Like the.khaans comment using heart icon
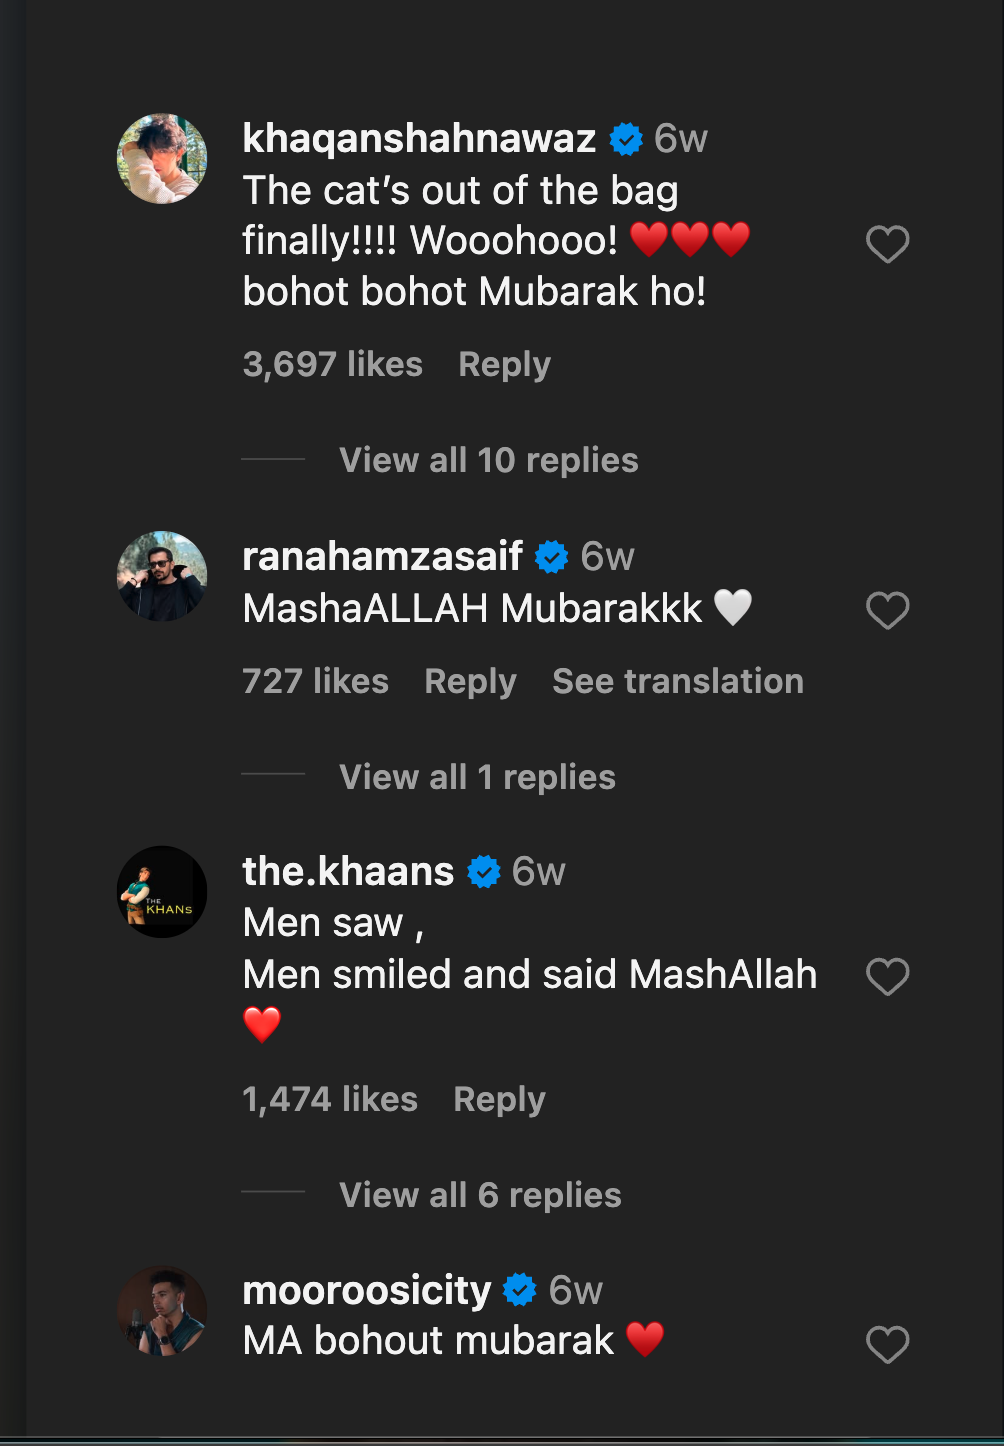This screenshot has width=1004, height=1446. [x=887, y=976]
